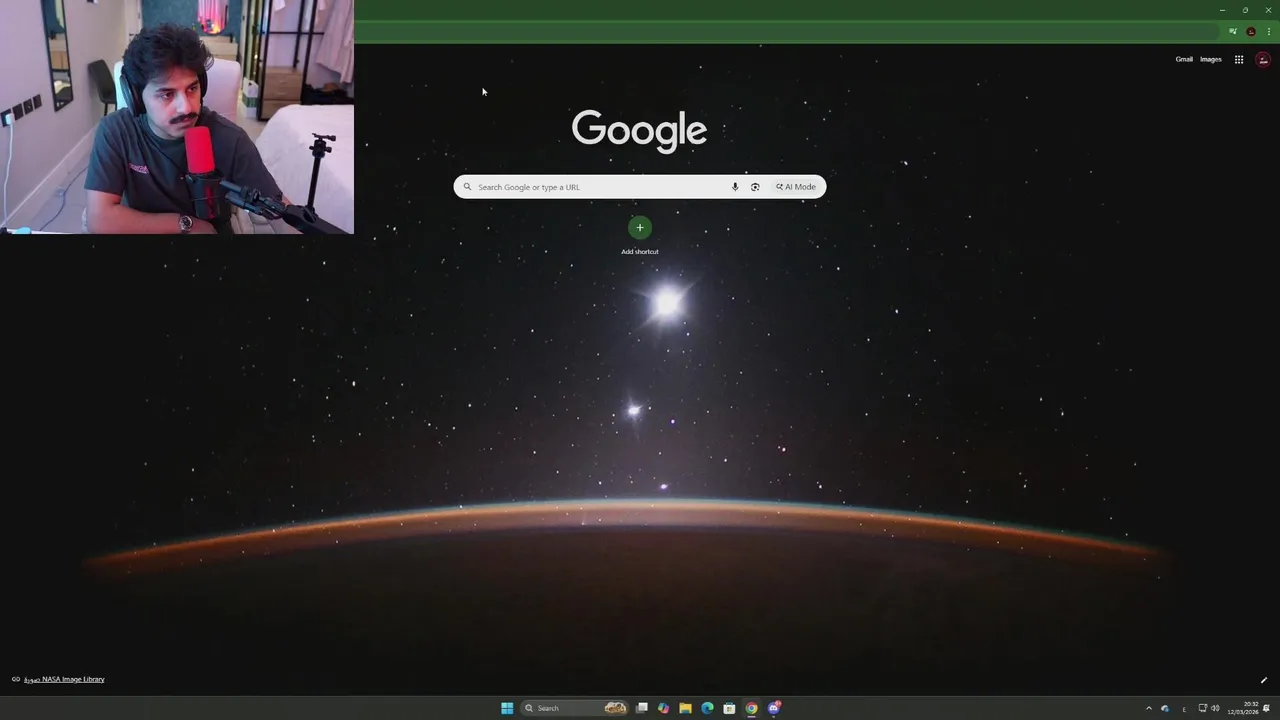1280x720 pixels.
Task: Open Google account avatar on page
Action: pyautogui.click(x=1263, y=60)
